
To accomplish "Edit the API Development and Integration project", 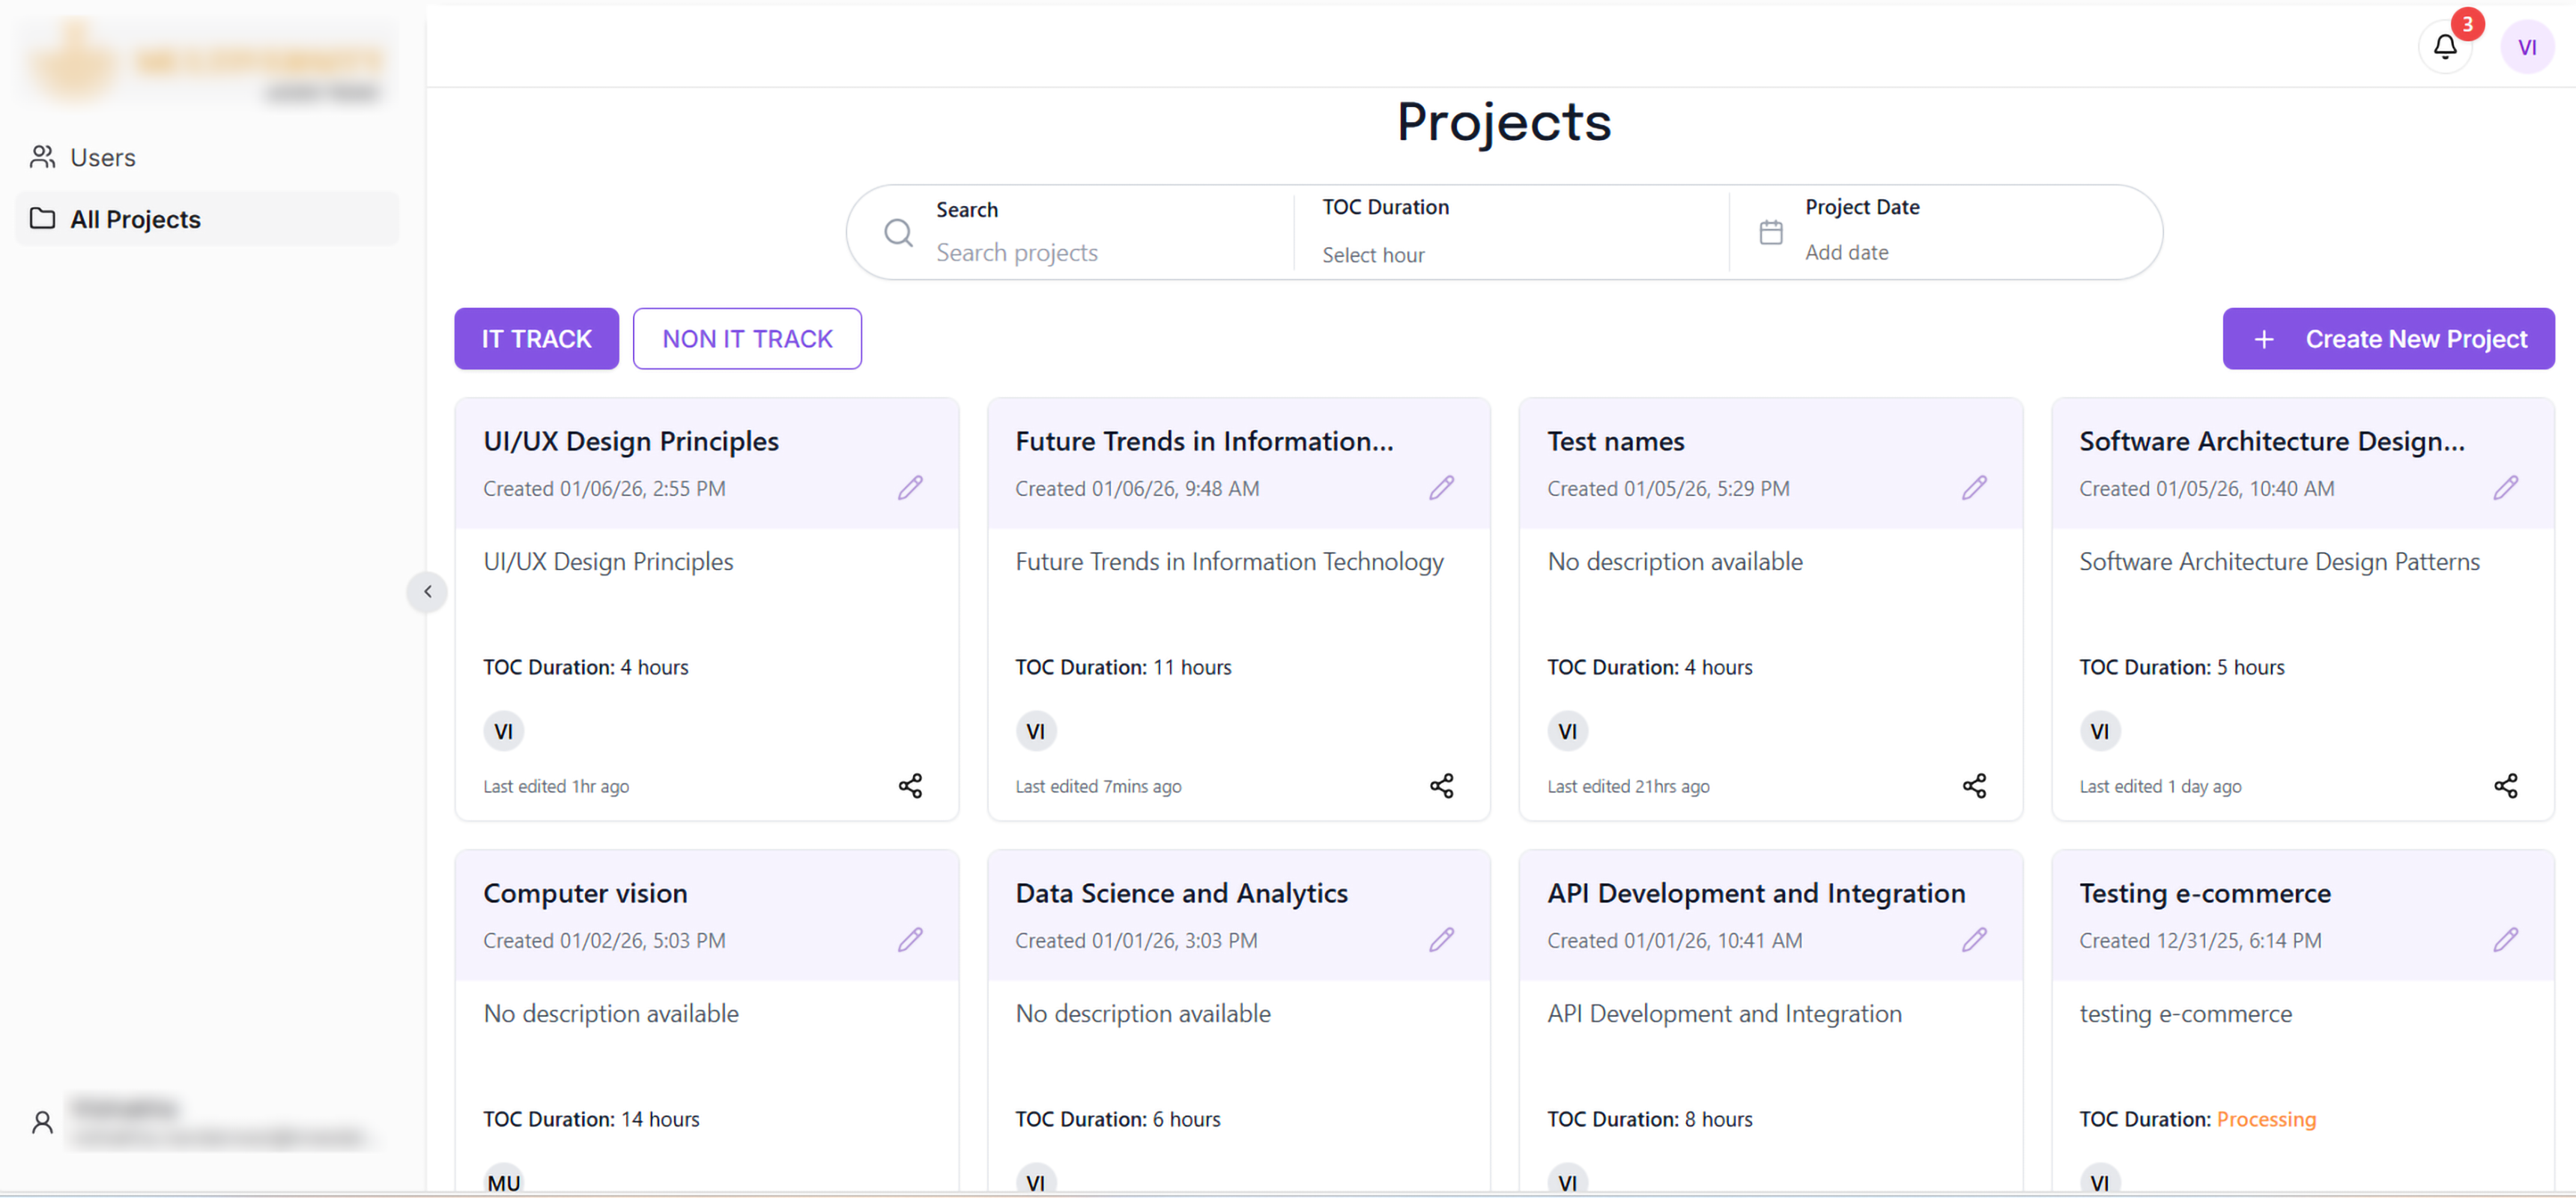I will coord(1973,940).
